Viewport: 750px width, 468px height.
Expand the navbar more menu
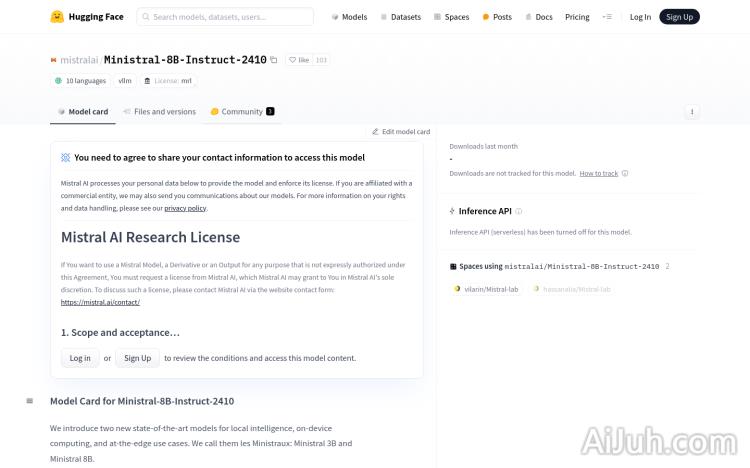click(607, 17)
